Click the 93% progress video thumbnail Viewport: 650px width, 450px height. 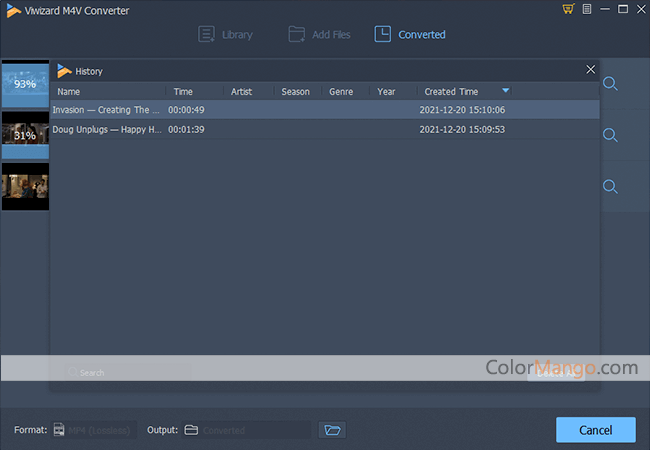(x=25, y=85)
